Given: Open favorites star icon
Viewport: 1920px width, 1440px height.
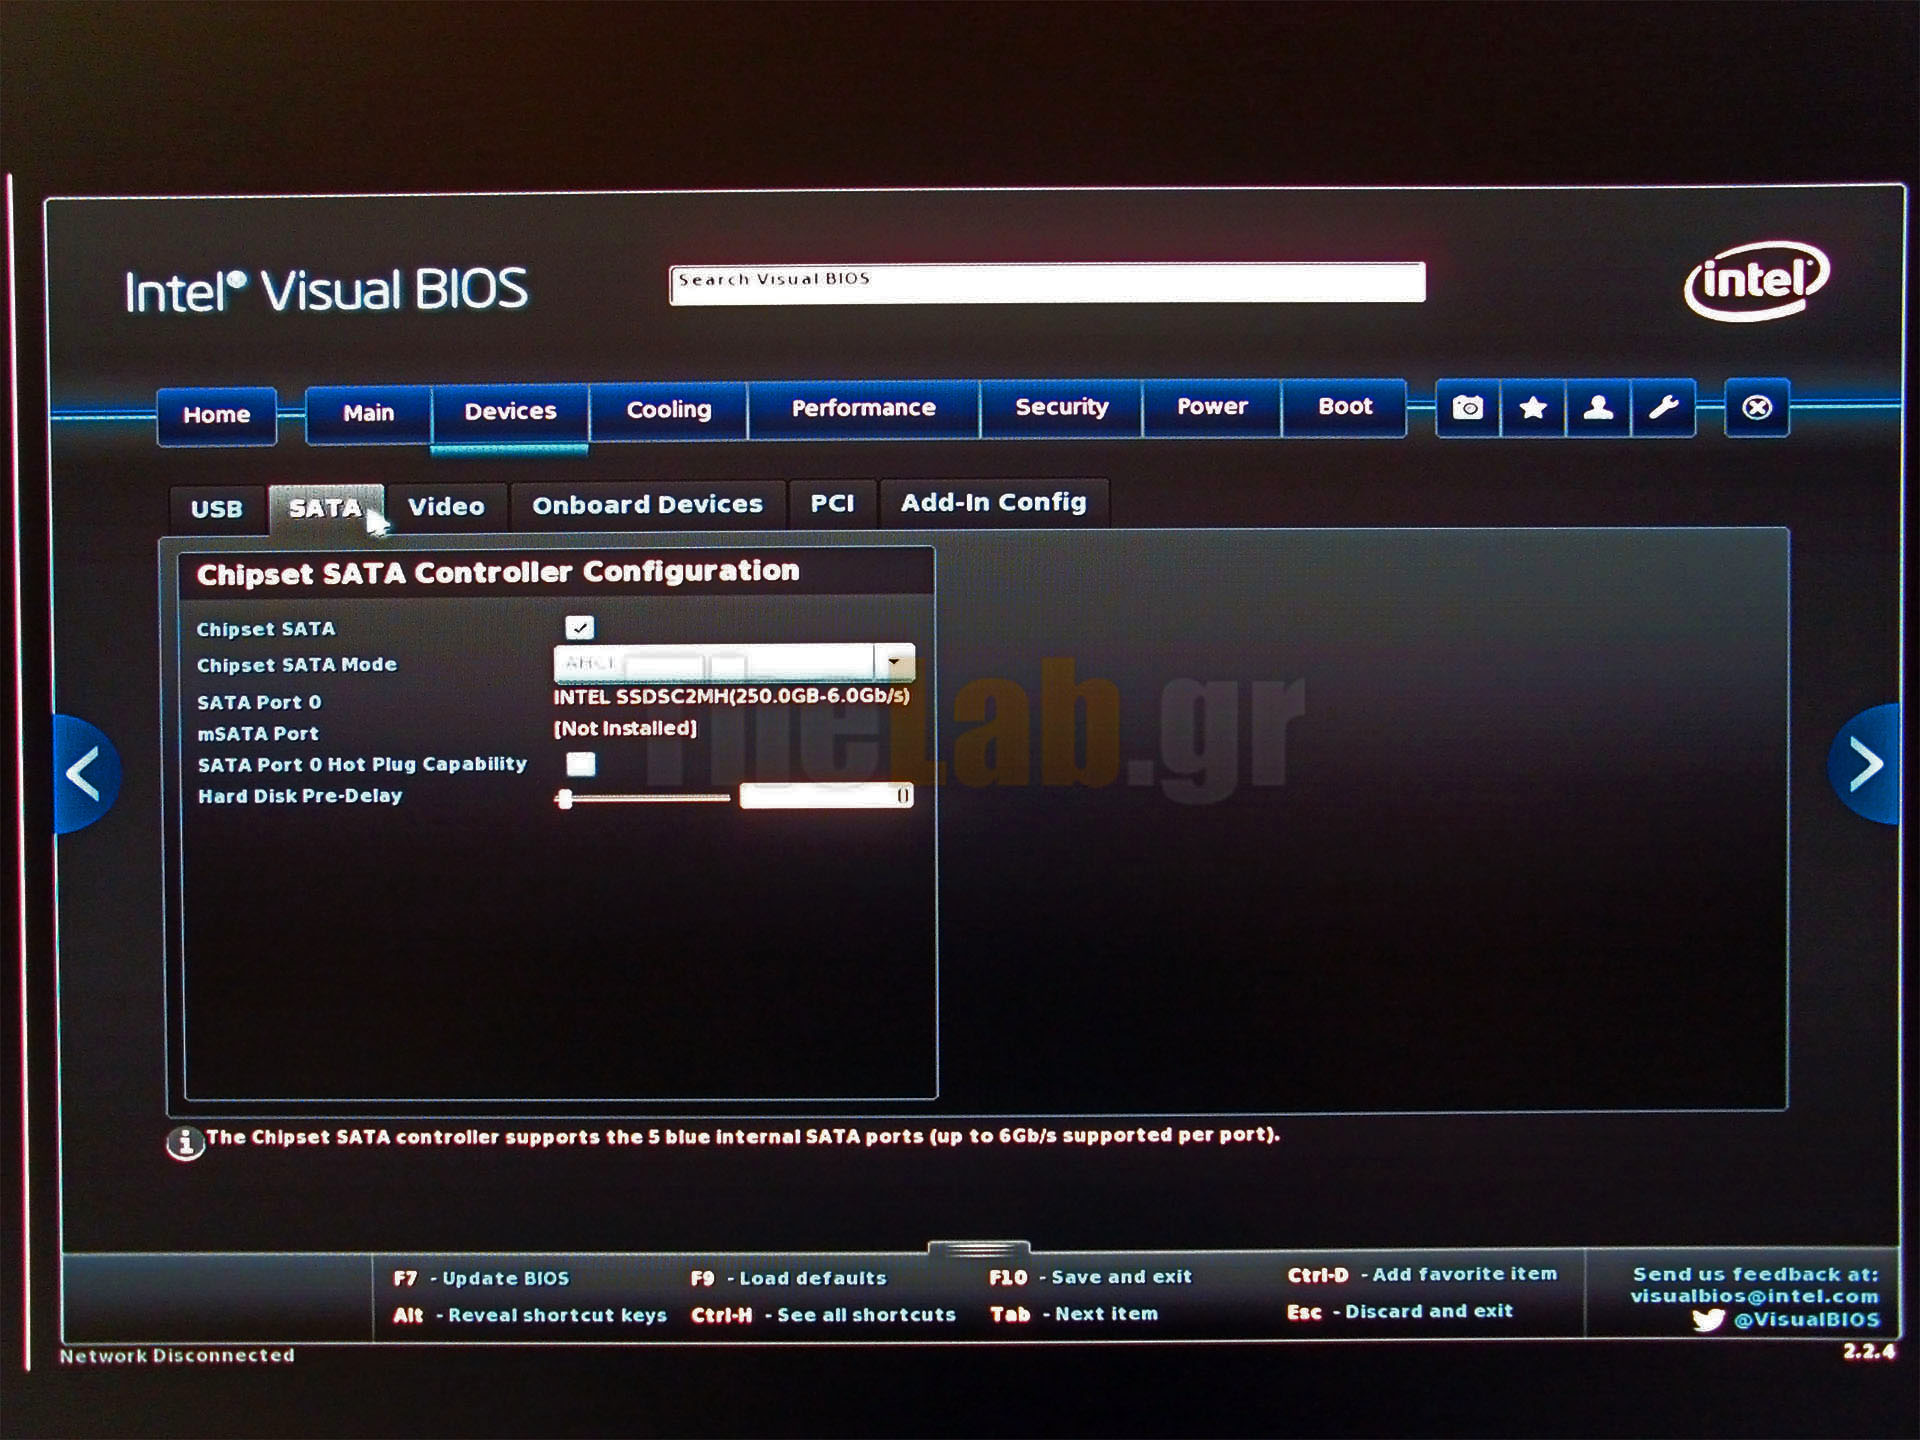Looking at the screenshot, I should coord(1532,408).
